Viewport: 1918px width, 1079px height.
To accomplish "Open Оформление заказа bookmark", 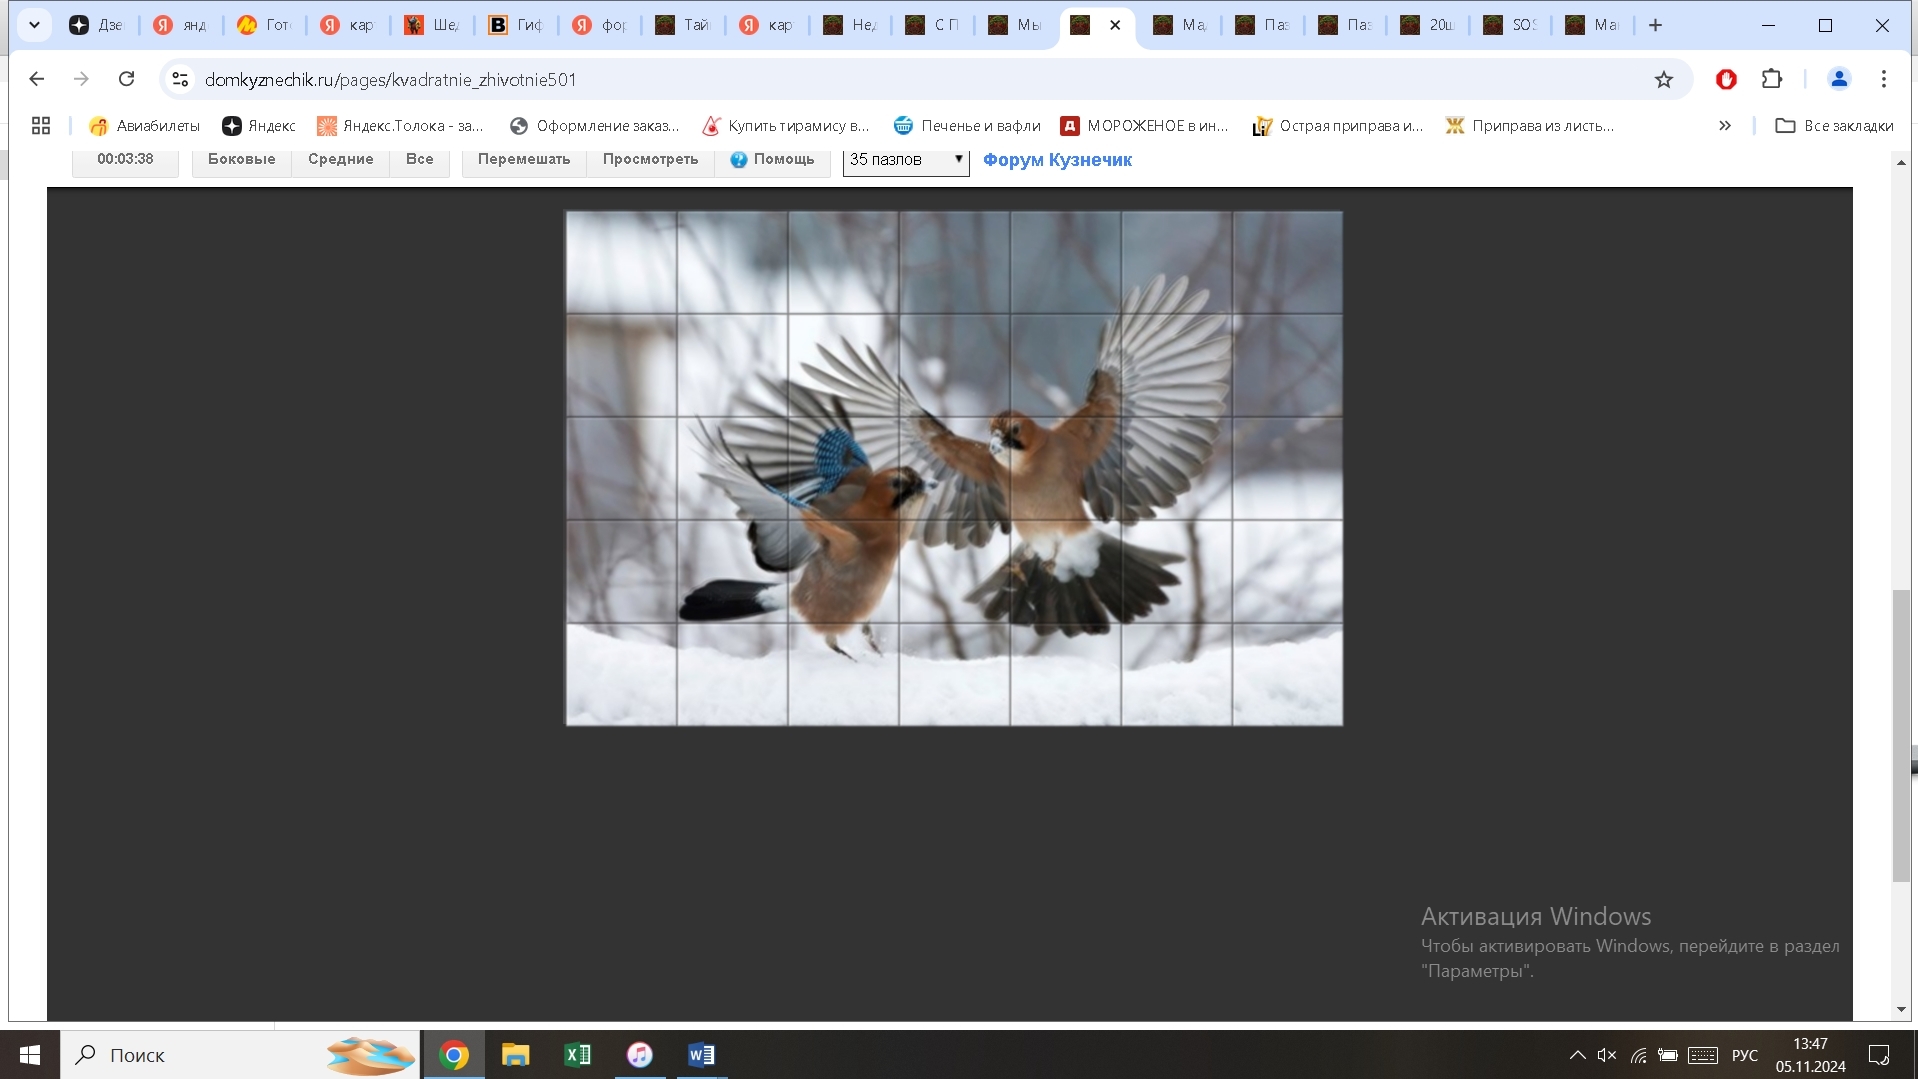I will [x=594, y=125].
